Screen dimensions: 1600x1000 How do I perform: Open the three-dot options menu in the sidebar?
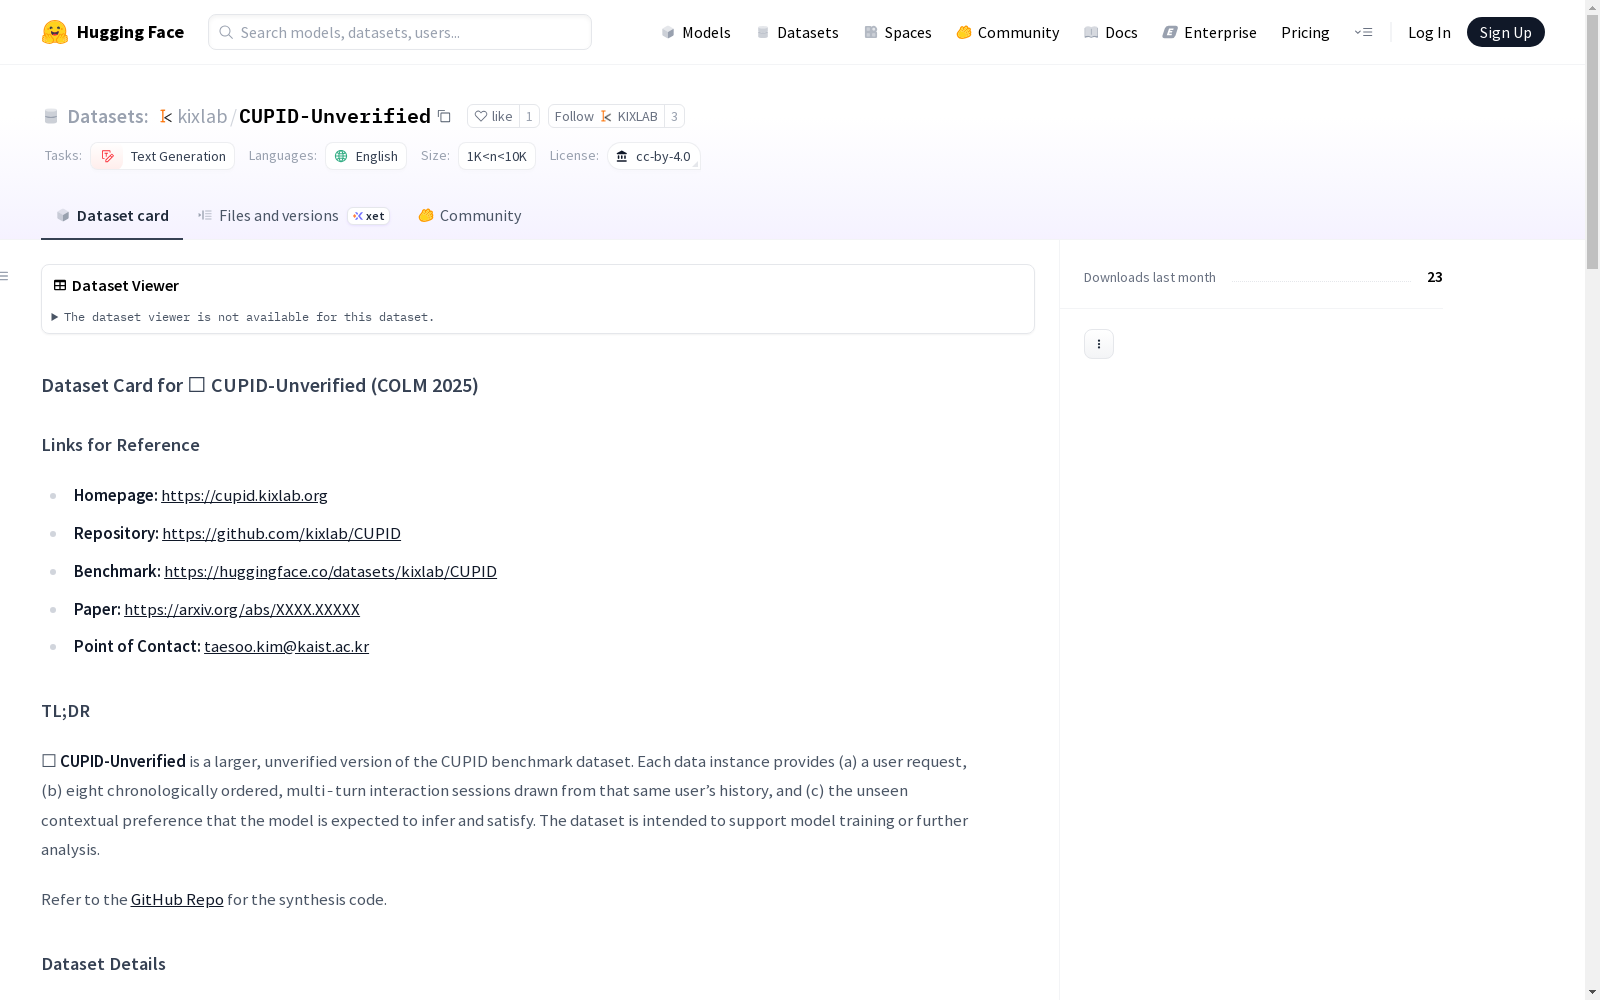(1099, 344)
